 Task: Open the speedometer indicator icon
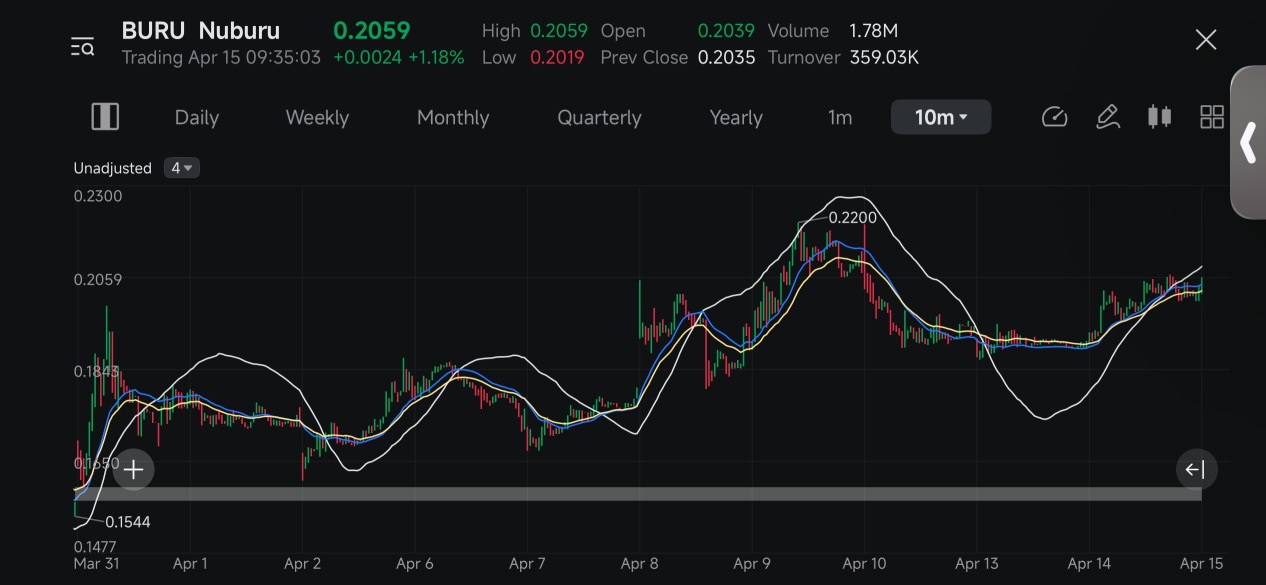click(1055, 117)
